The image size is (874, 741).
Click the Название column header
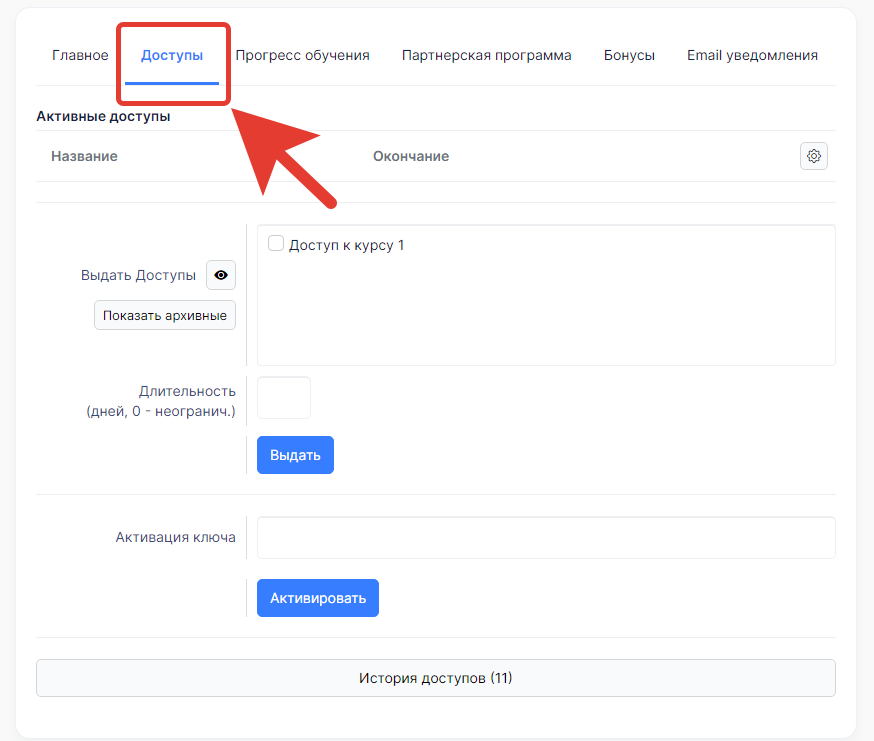(x=84, y=156)
